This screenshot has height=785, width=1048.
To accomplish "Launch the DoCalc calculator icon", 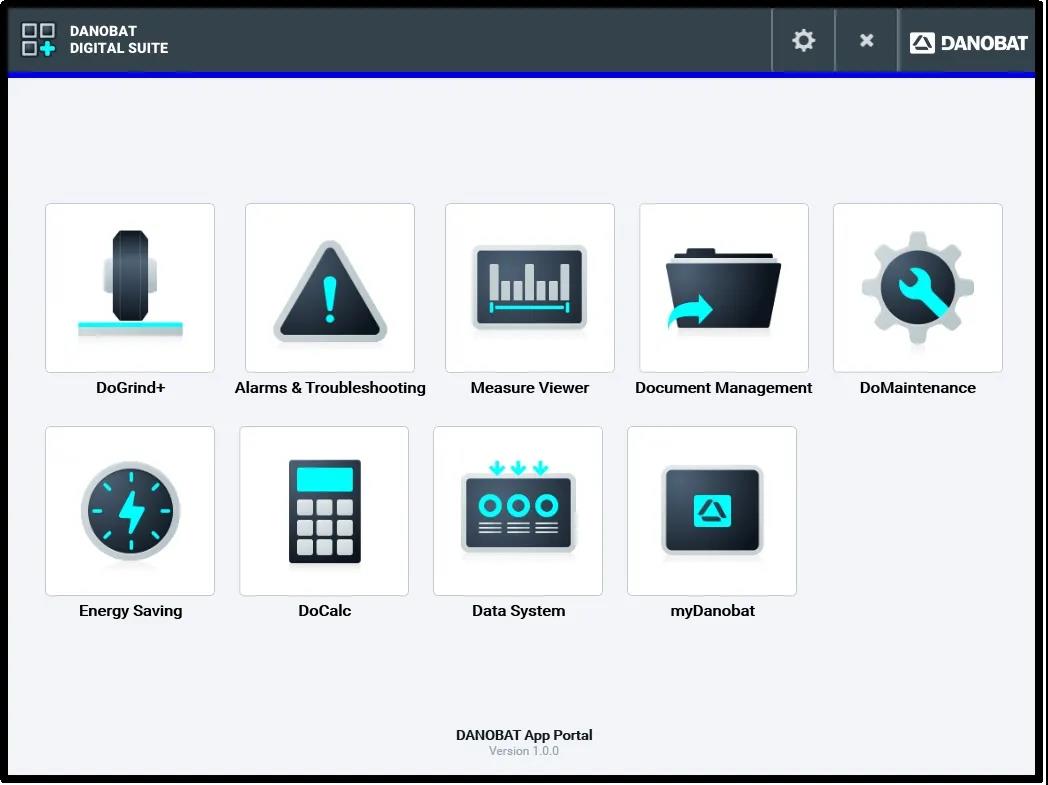I will [324, 510].
